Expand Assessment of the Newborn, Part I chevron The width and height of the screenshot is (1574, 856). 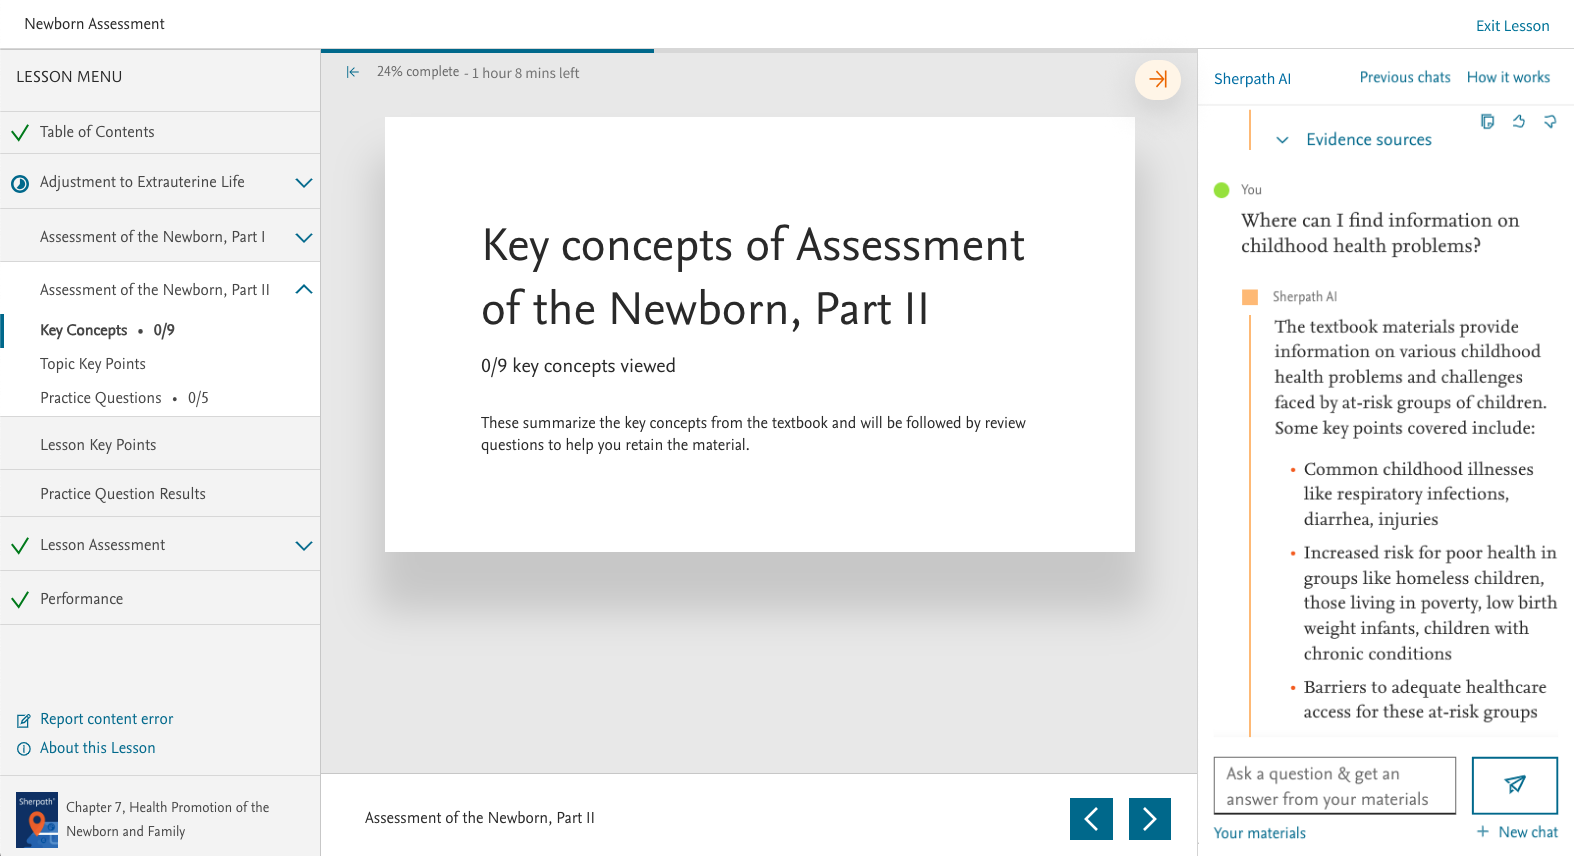304,238
